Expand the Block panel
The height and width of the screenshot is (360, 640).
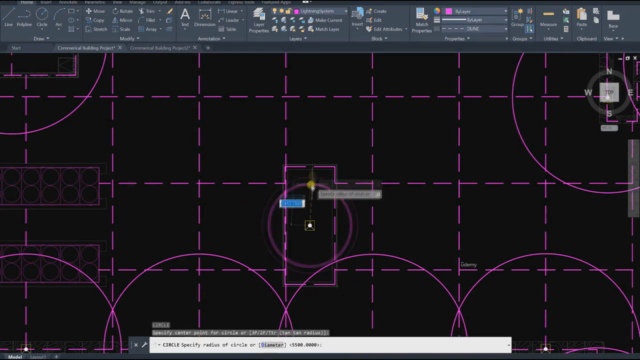click(x=379, y=38)
